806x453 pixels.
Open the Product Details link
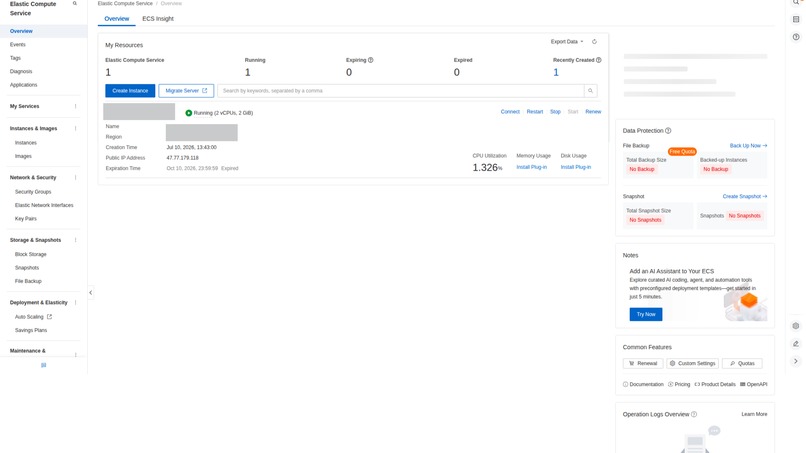(x=715, y=385)
